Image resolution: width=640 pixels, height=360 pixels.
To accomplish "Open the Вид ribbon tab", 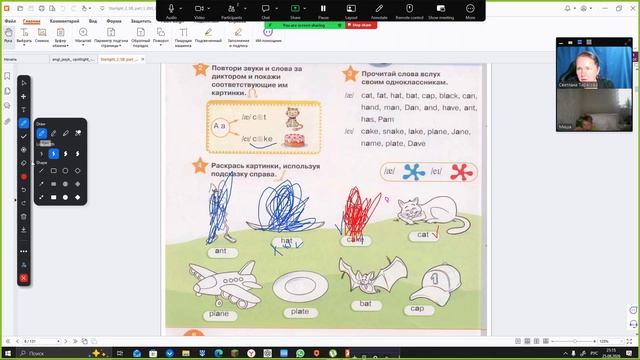I will [93, 21].
